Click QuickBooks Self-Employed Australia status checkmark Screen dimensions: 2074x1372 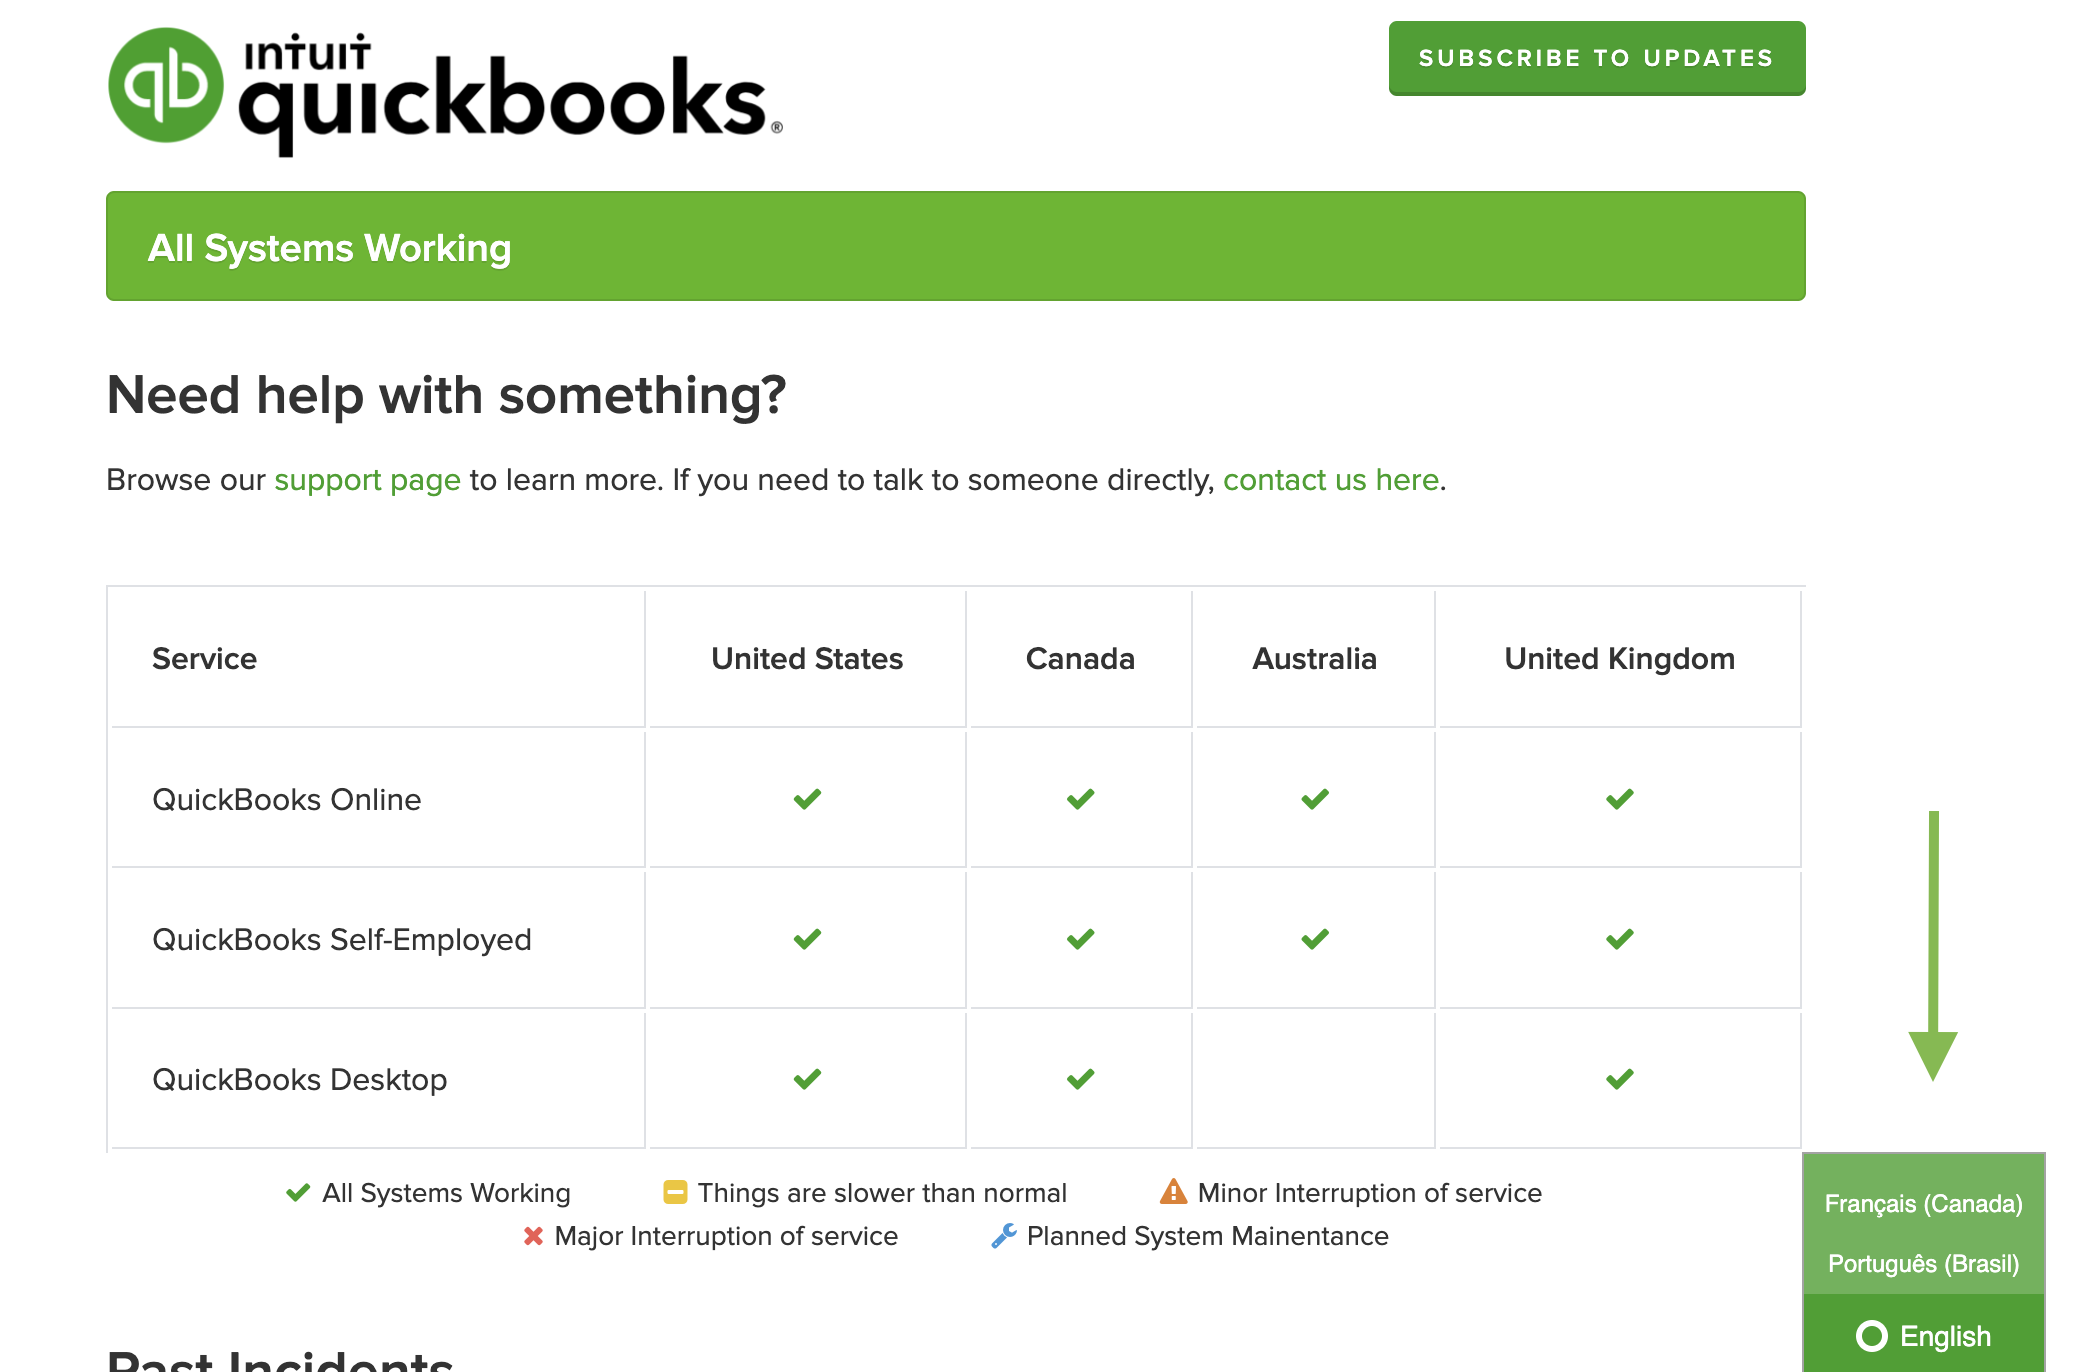point(1315,939)
